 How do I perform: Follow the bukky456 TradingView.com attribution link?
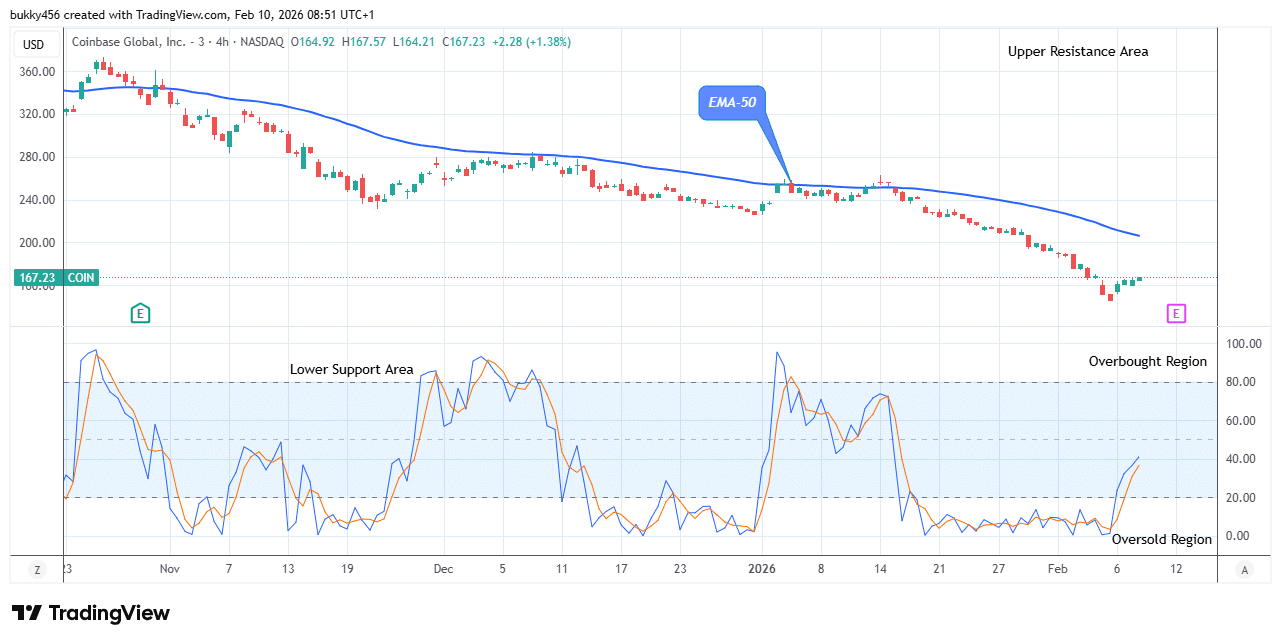click(x=110, y=14)
